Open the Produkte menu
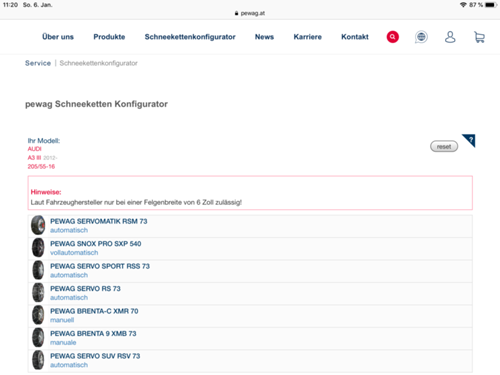Viewport: 500px width, 375px height. [x=109, y=37]
